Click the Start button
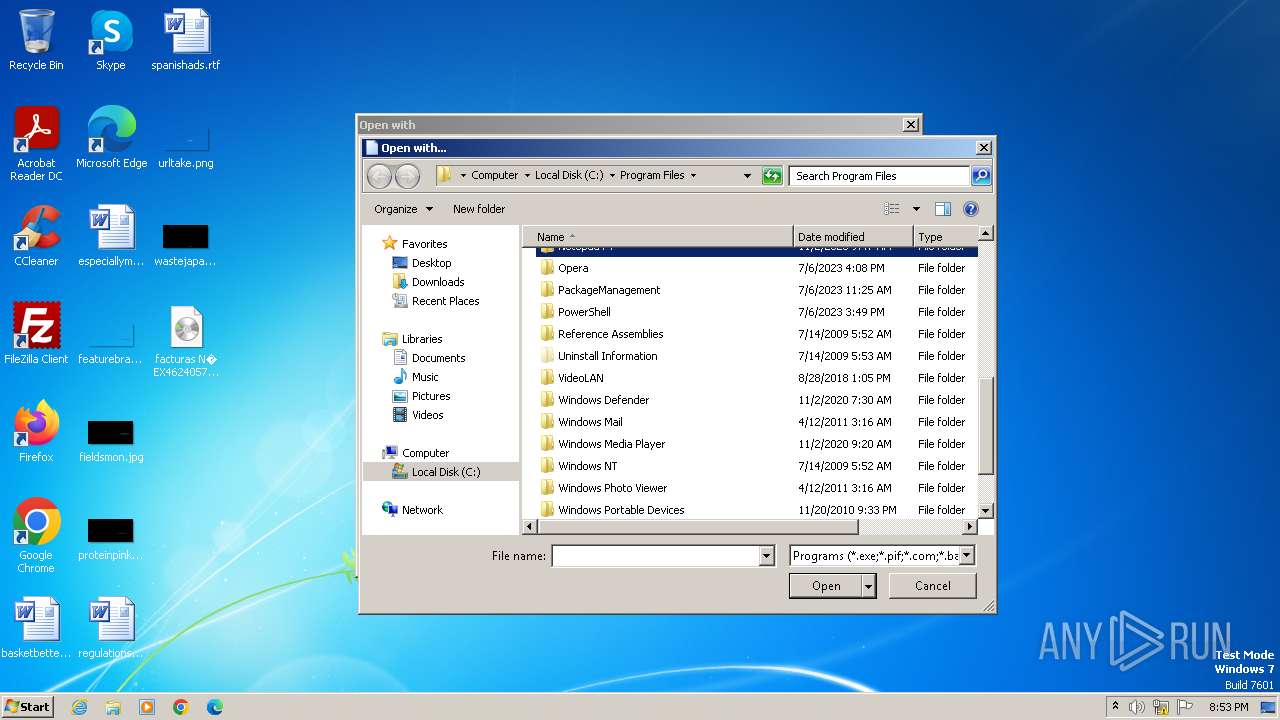 point(28,707)
